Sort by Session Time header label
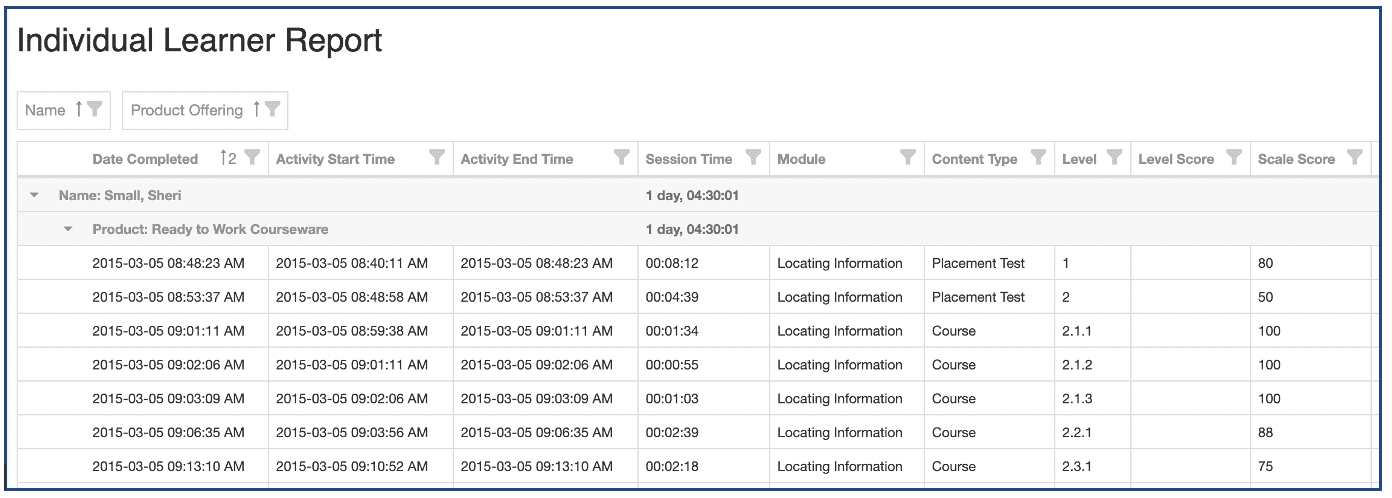The height and width of the screenshot is (498, 1392). coord(688,159)
